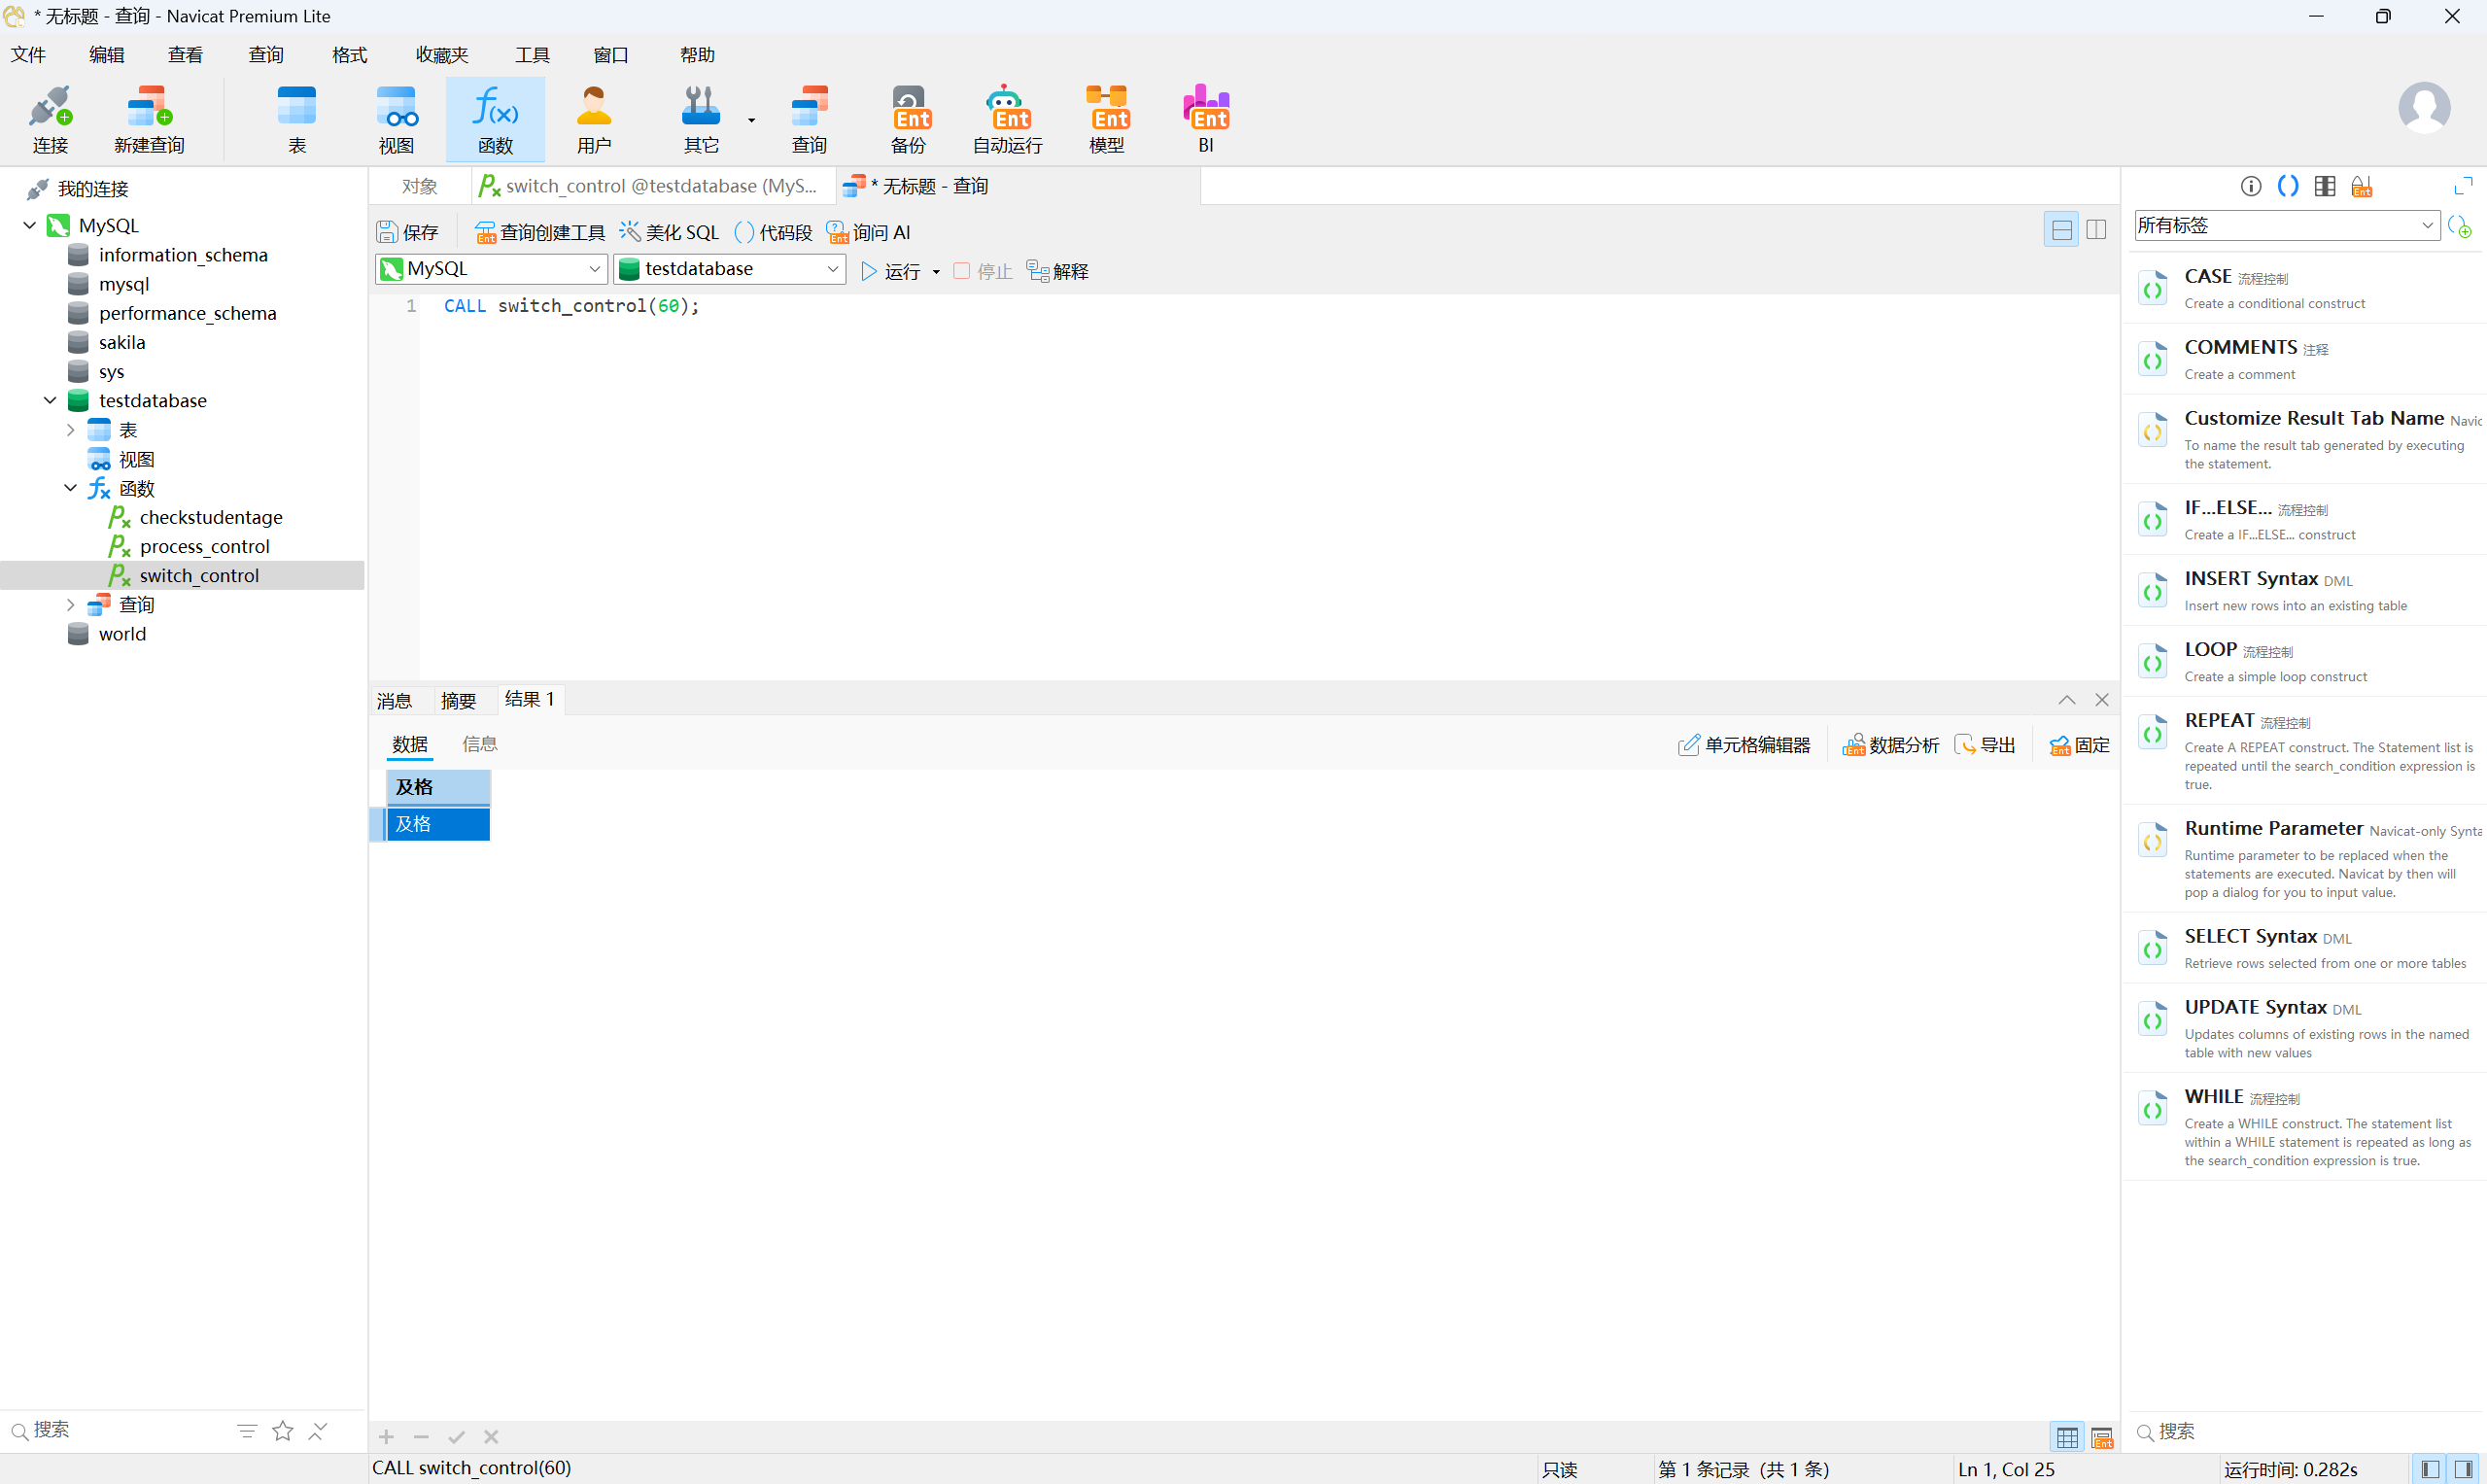
Task: Open 询问 AI (Ask AI) assistant
Action: point(868,232)
